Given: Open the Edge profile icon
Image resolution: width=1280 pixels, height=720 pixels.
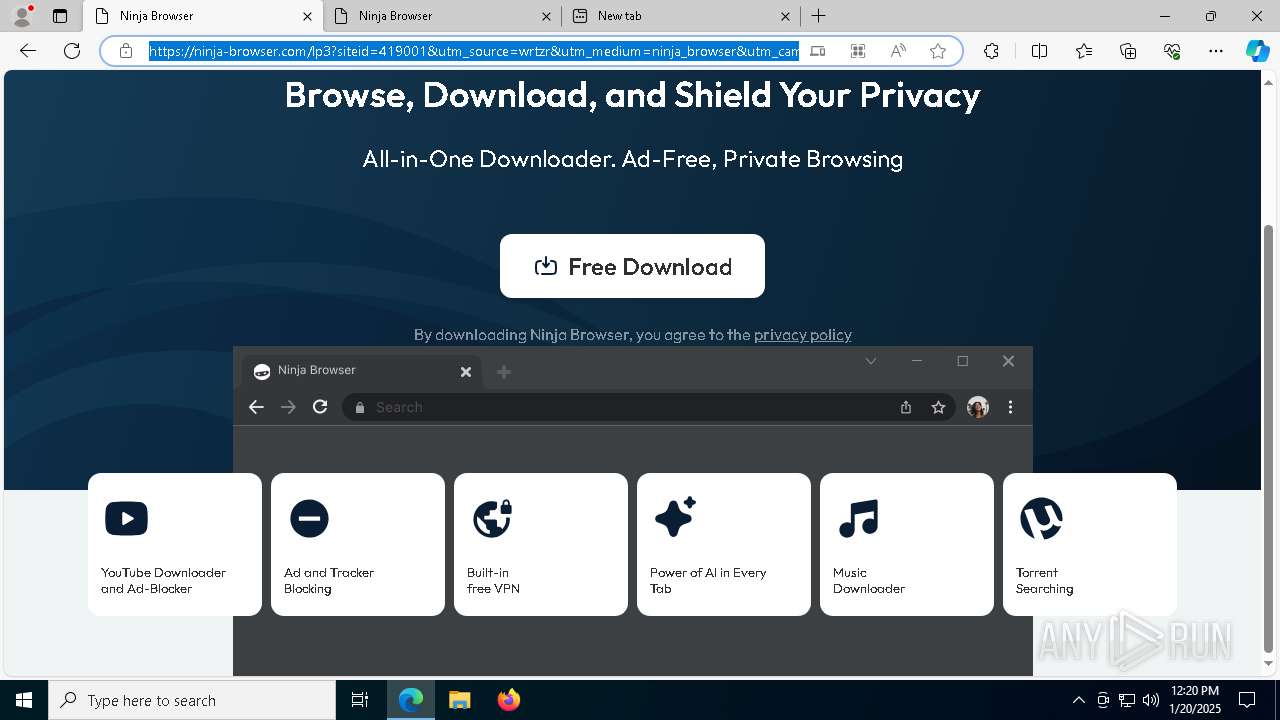Looking at the screenshot, I should pyautogui.click(x=21, y=16).
